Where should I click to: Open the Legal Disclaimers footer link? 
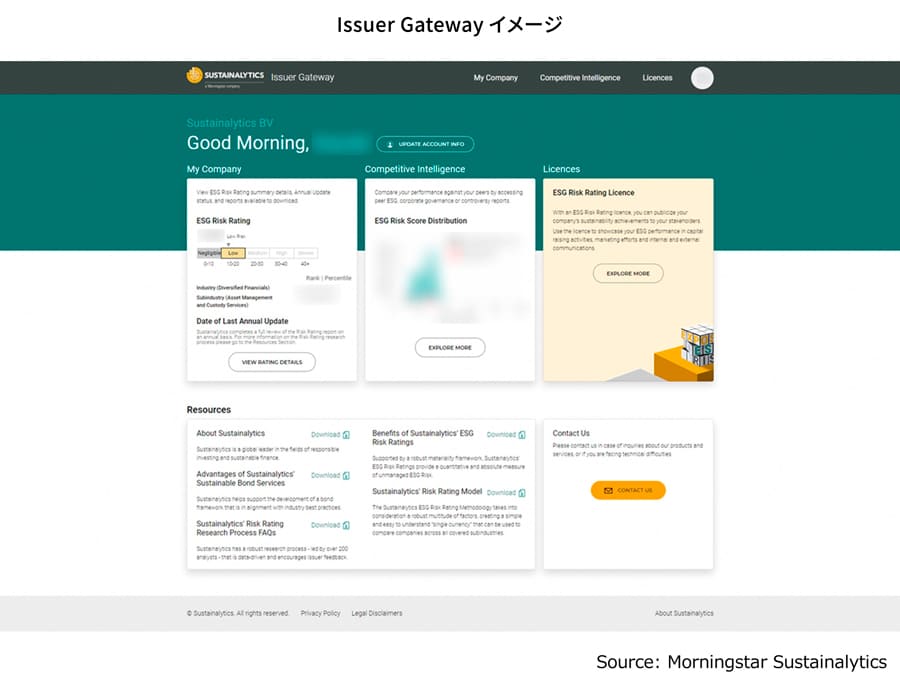click(377, 613)
